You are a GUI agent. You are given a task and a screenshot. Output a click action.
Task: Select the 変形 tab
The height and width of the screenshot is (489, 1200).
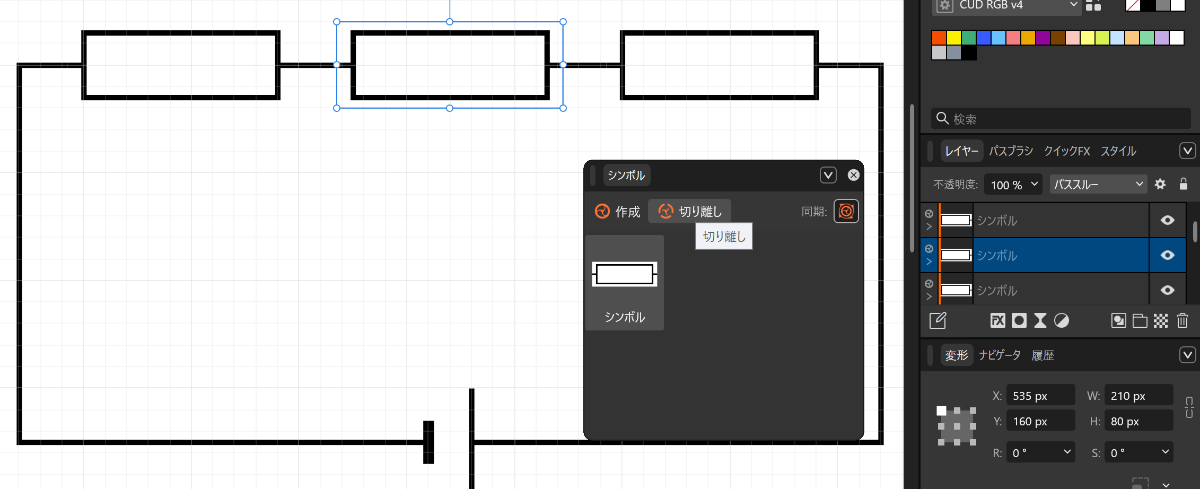pos(957,355)
